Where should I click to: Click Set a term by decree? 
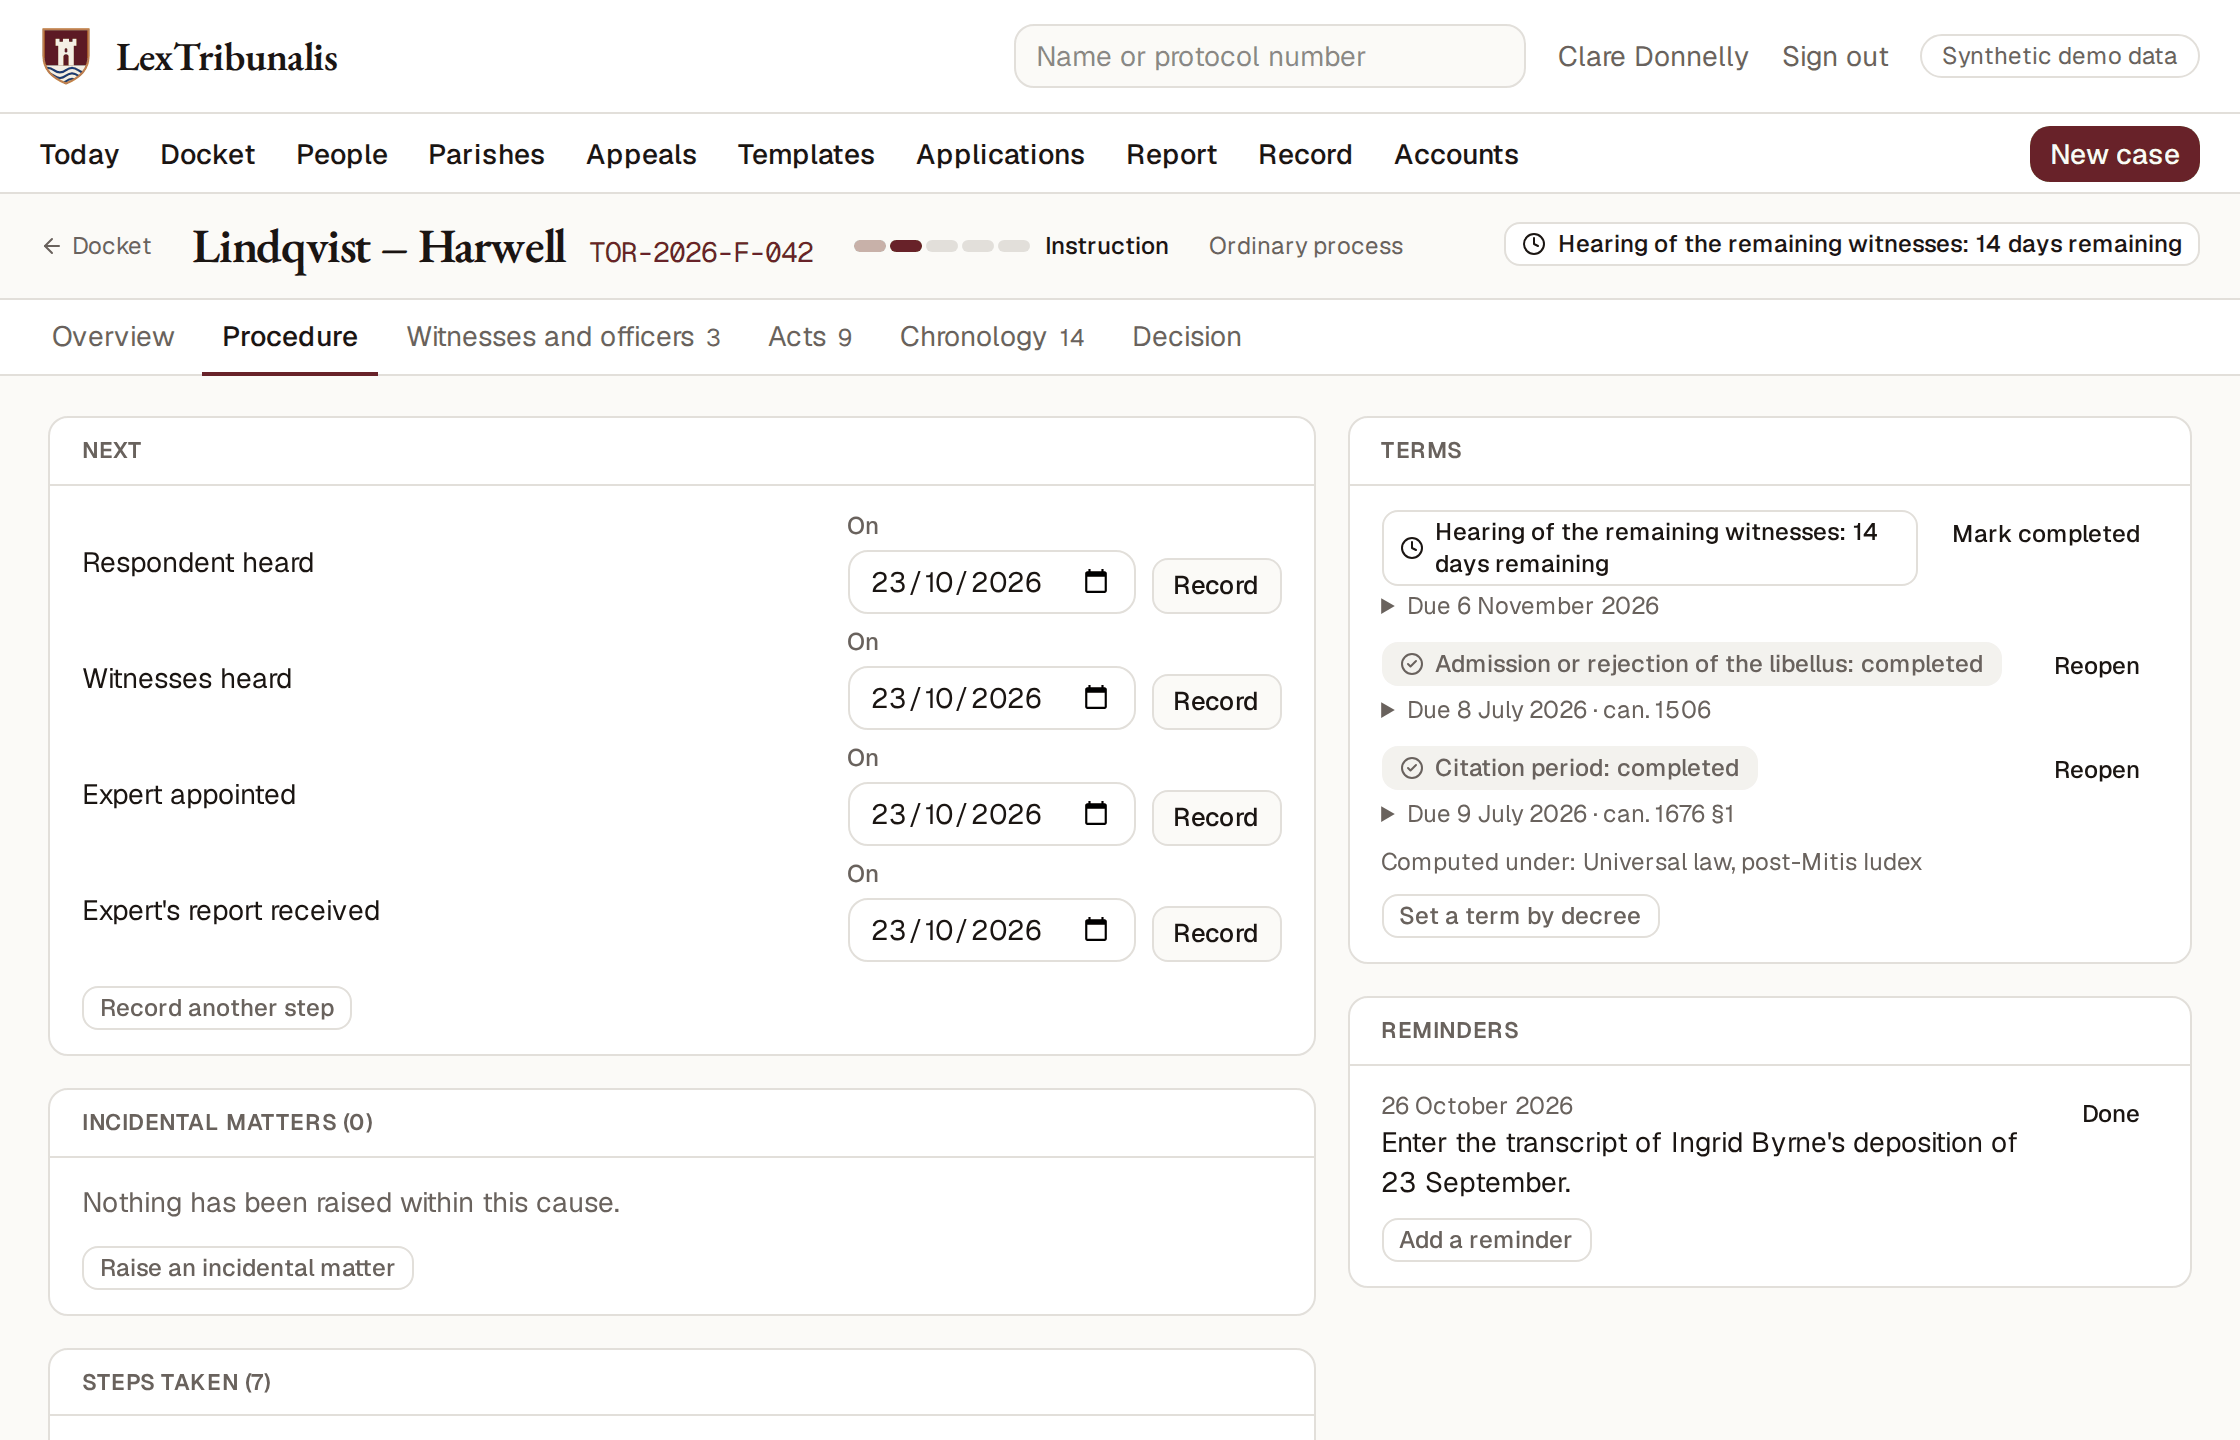(1520, 916)
